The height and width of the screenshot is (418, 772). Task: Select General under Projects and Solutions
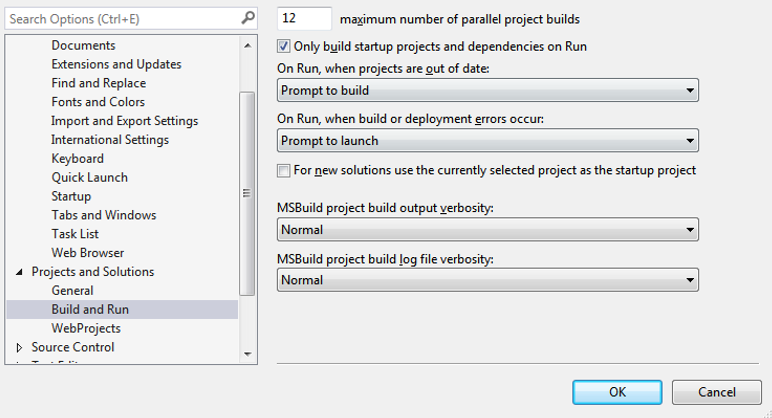point(72,290)
